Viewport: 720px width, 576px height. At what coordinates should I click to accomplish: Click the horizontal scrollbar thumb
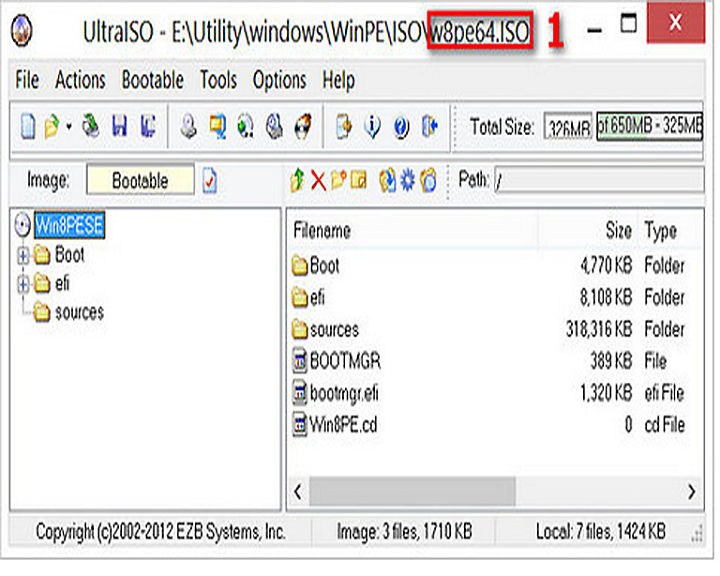pyautogui.click(x=412, y=491)
